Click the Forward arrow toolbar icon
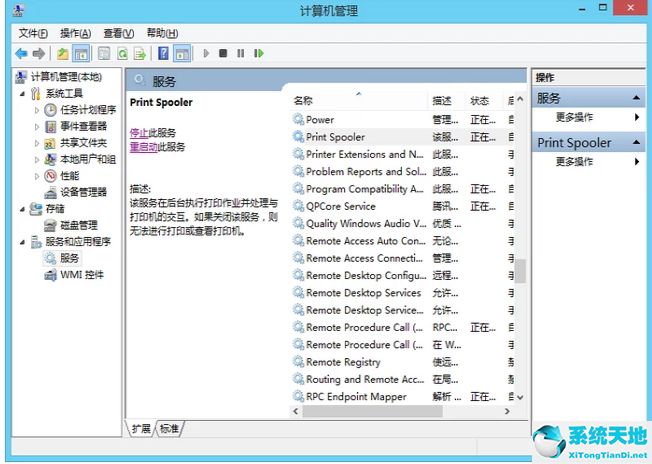The width and height of the screenshot is (652, 464). (39, 53)
